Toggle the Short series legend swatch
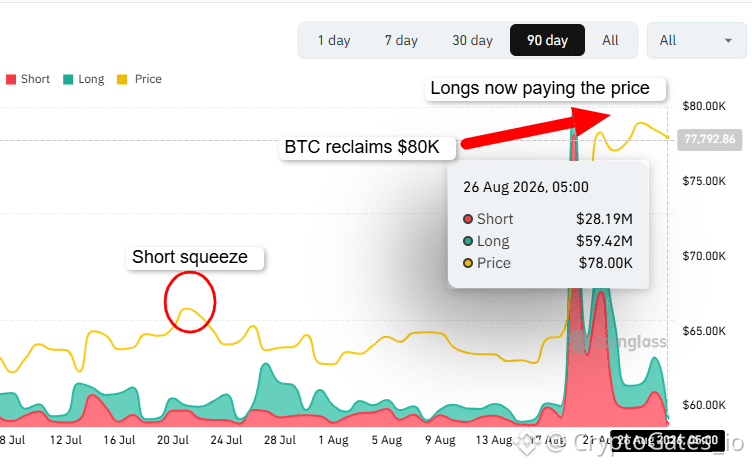 [x=11, y=80]
